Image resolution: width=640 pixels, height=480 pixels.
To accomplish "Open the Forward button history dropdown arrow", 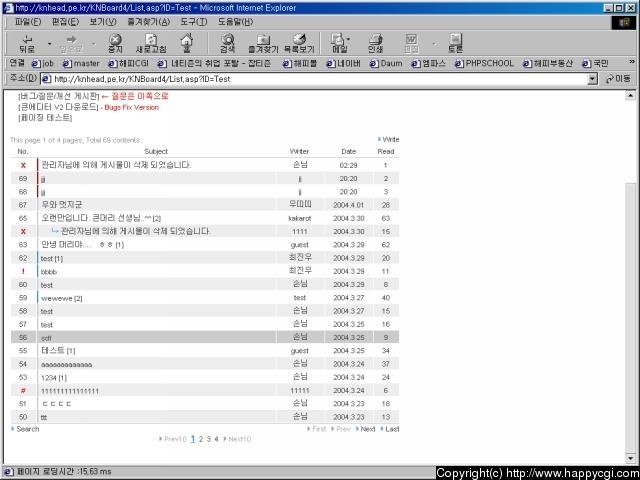I will click(93, 43).
